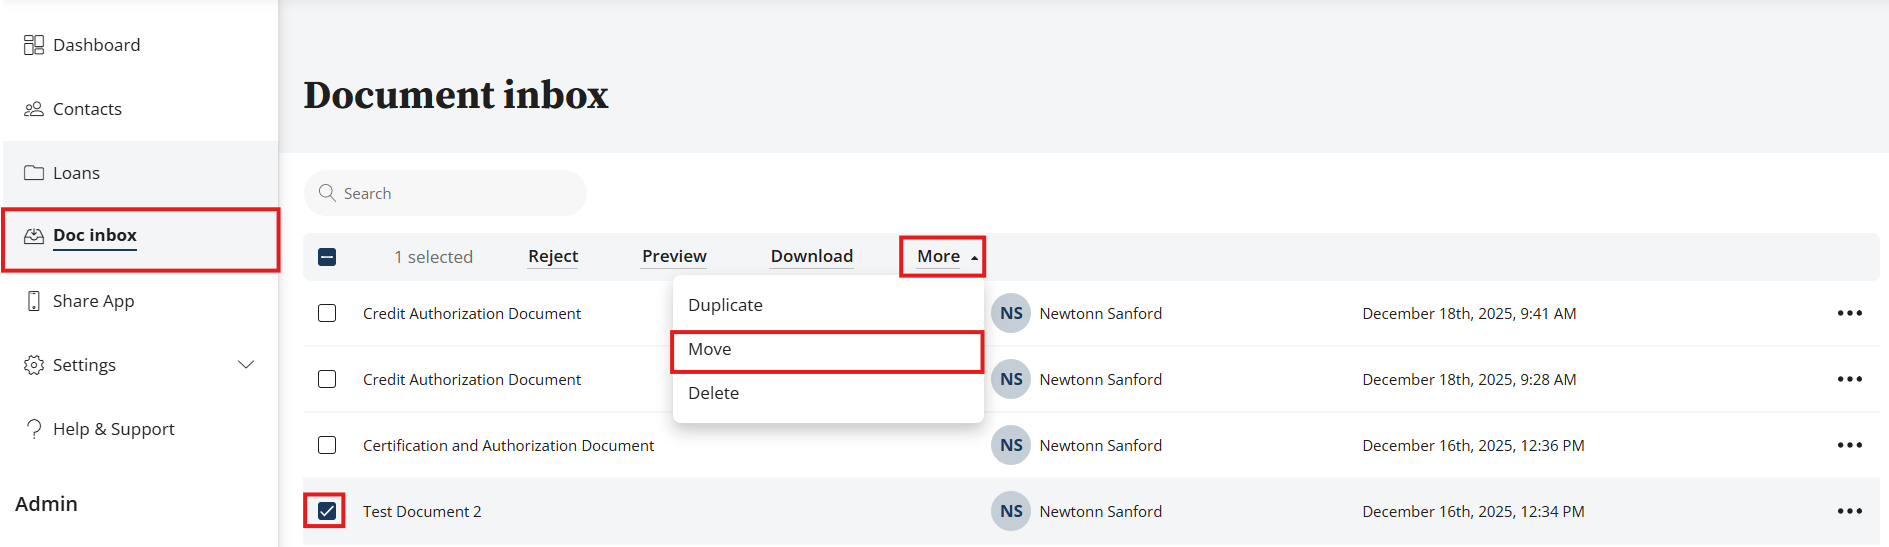Screen dimensions: 1889x547
Task: Select Delete from the More menu
Action: tap(713, 394)
